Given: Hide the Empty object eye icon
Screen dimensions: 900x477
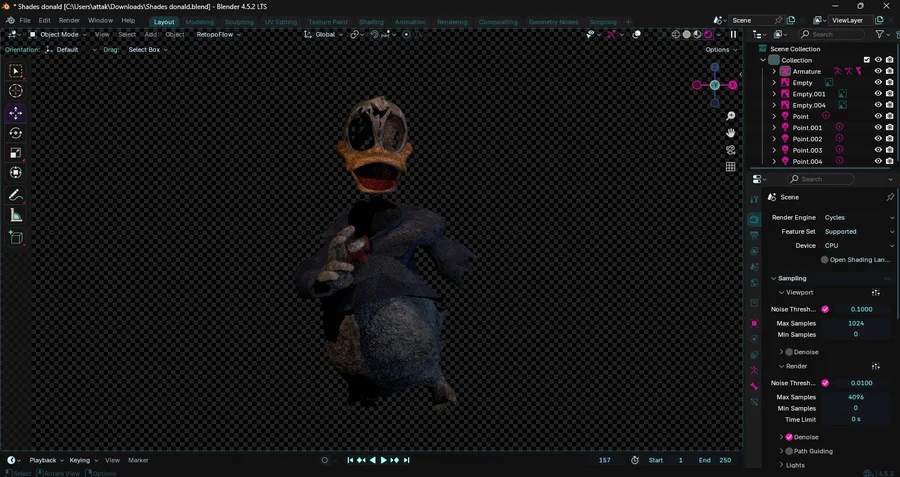Looking at the screenshot, I should [x=878, y=83].
